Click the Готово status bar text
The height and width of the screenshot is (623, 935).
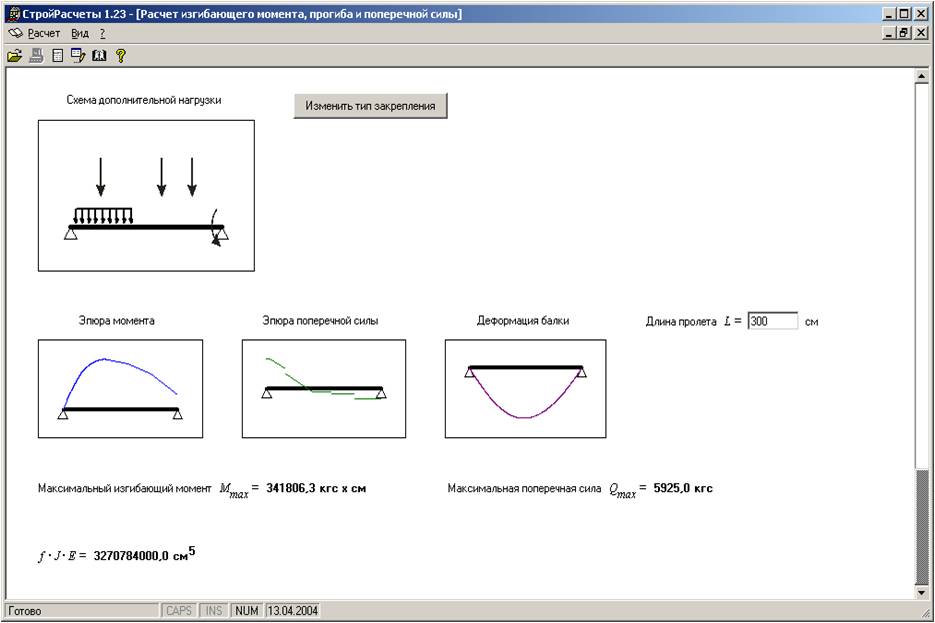click(x=25, y=611)
